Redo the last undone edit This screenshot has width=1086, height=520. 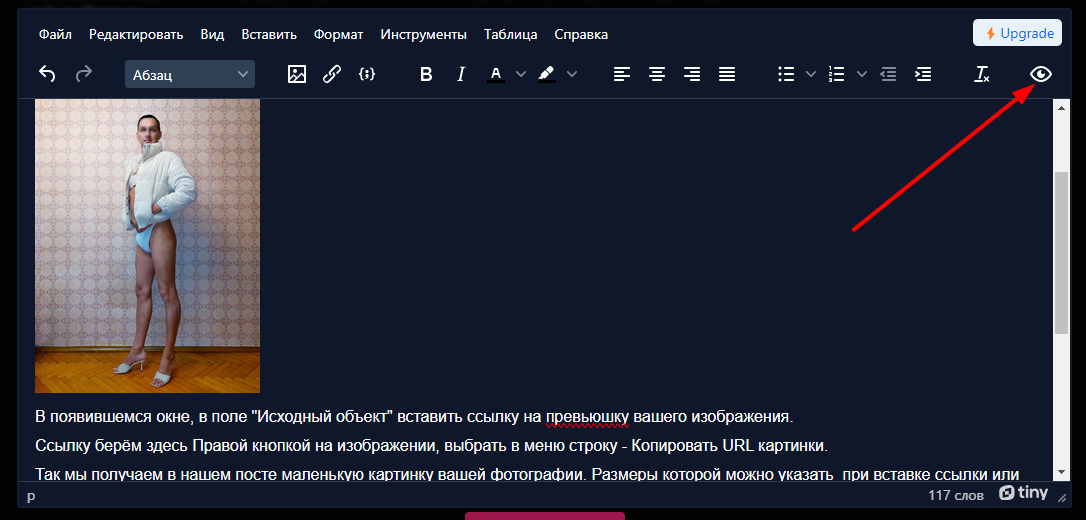(84, 74)
